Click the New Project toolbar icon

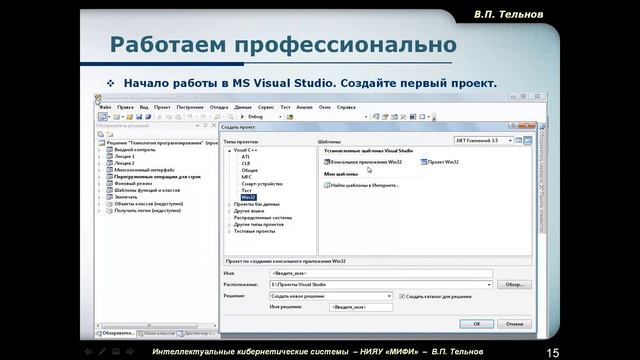102,117
